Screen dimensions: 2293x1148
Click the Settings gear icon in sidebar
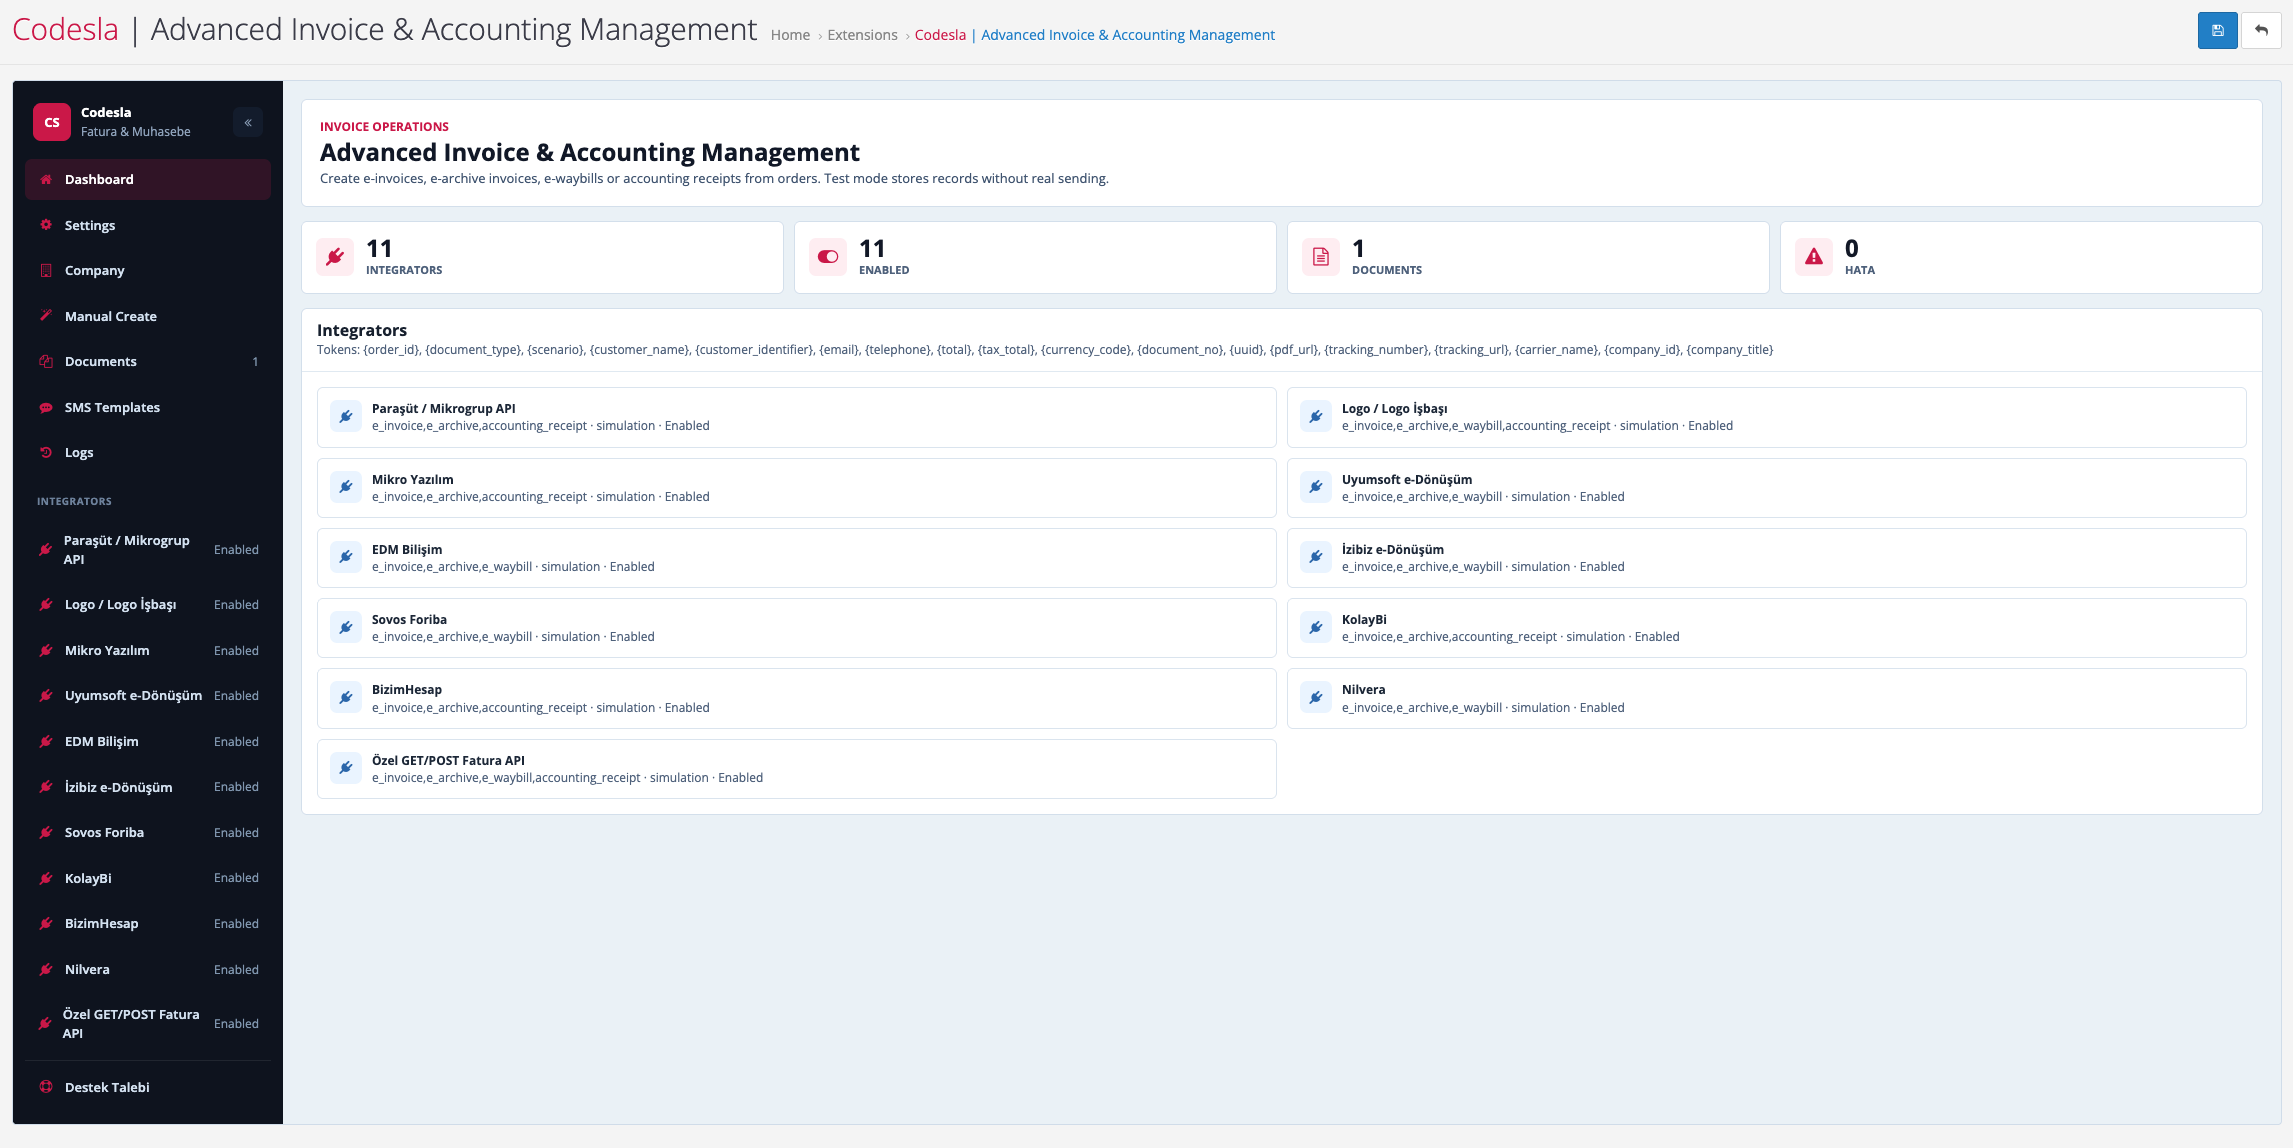click(46, 225)
